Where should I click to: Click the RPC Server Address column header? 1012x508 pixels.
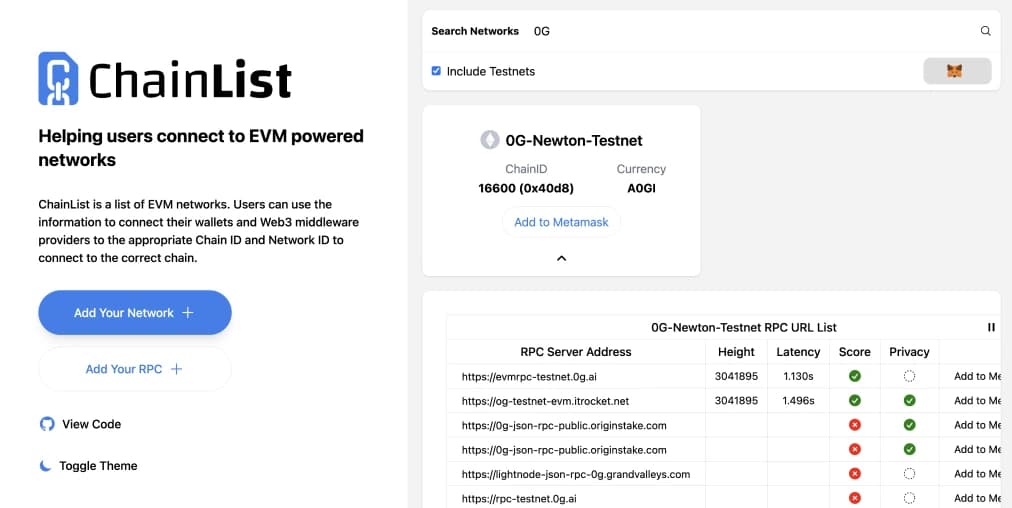576,352
